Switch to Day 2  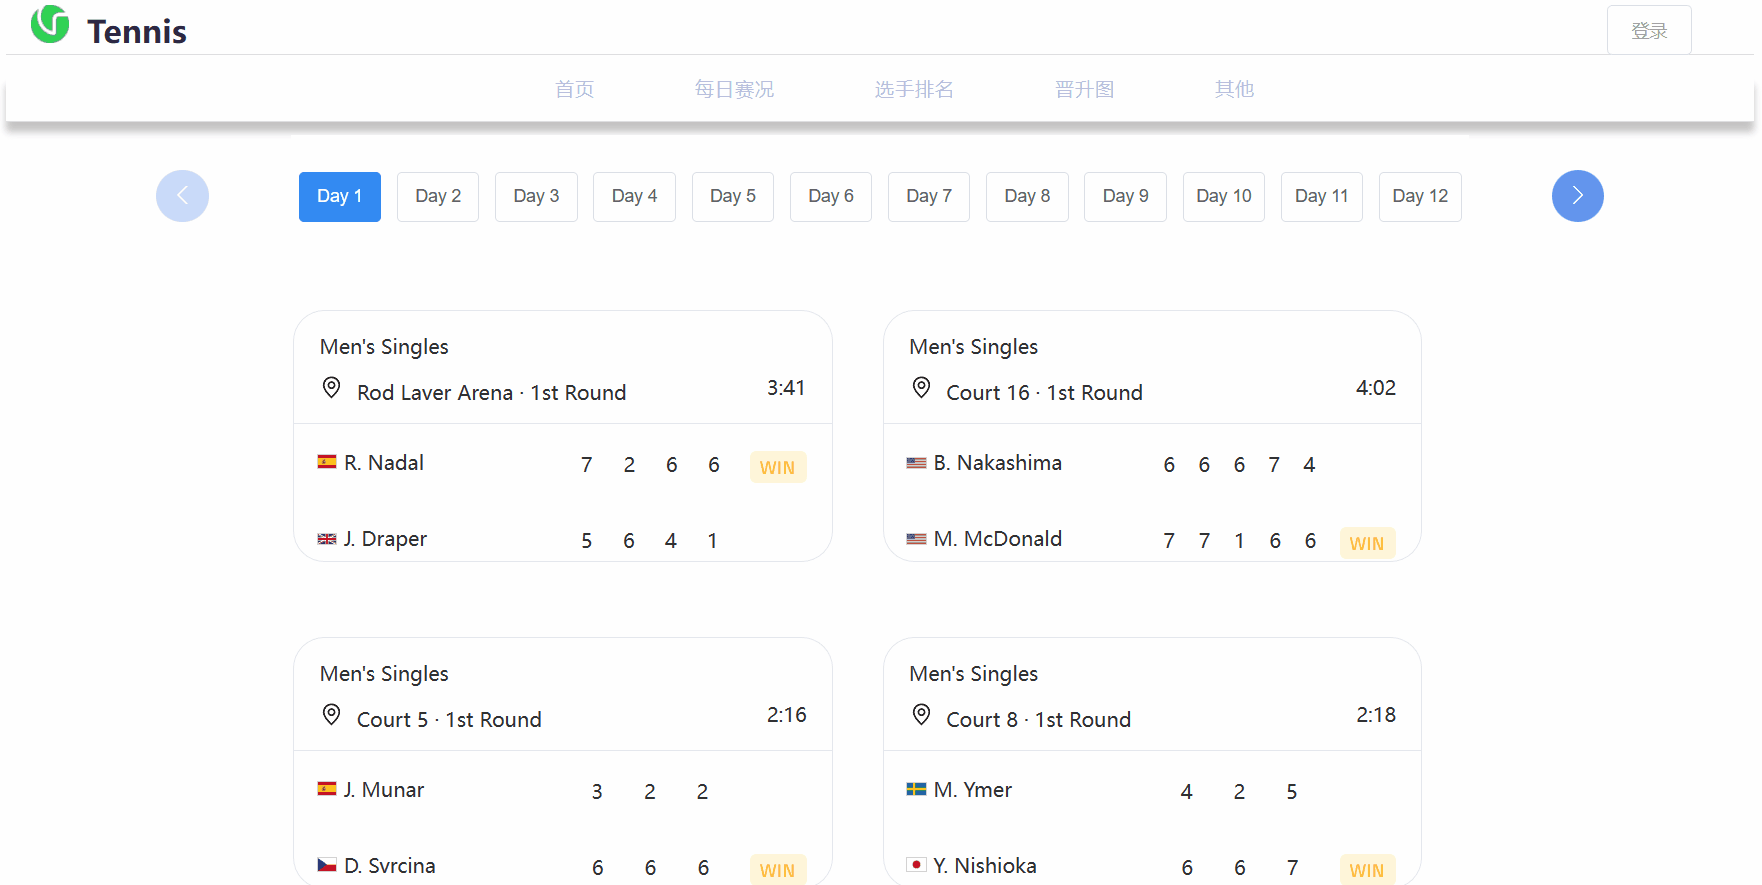tap(438, 197)
